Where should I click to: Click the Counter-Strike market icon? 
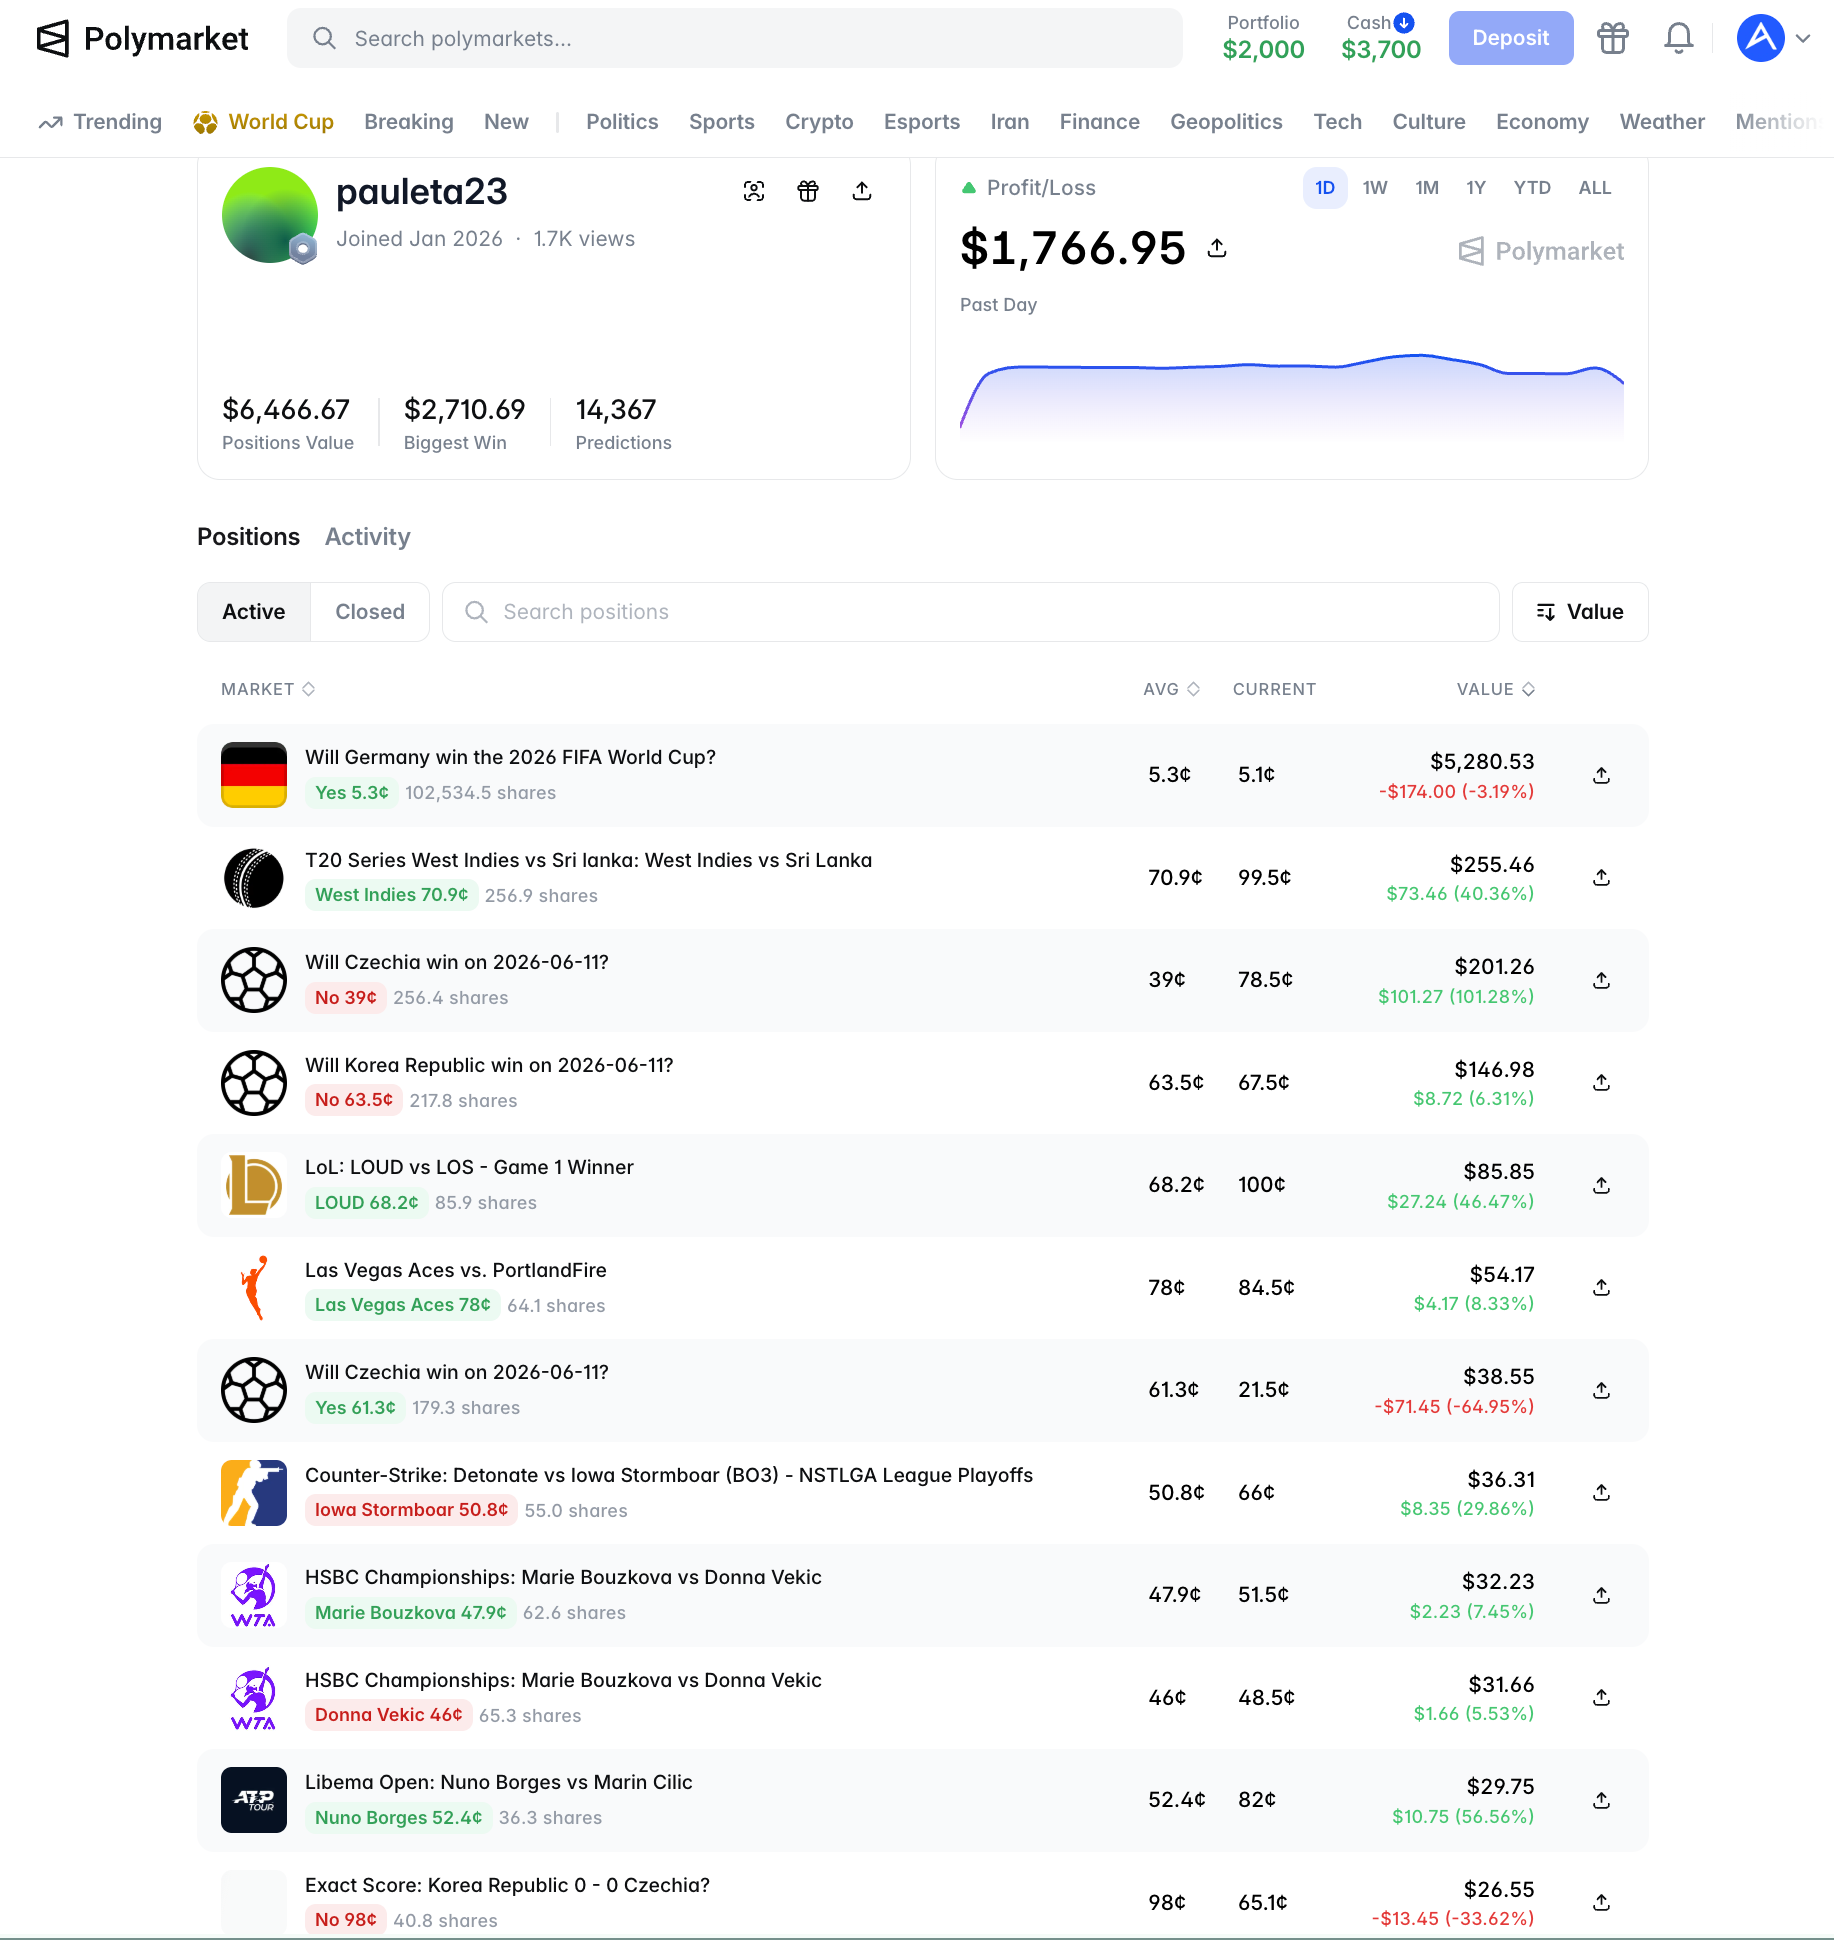[x=254, y=1492]
